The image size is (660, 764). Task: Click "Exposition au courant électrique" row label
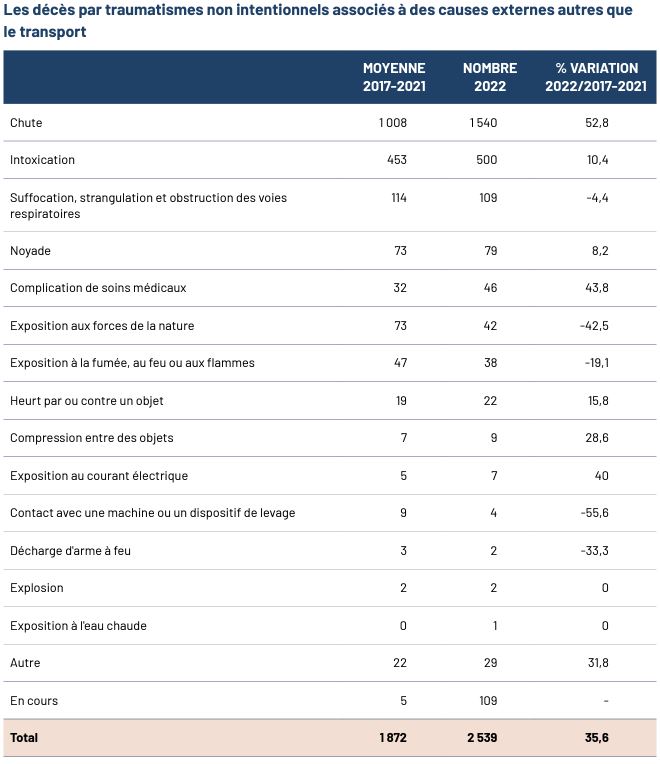pyautogui.click(x=99, y=476)
